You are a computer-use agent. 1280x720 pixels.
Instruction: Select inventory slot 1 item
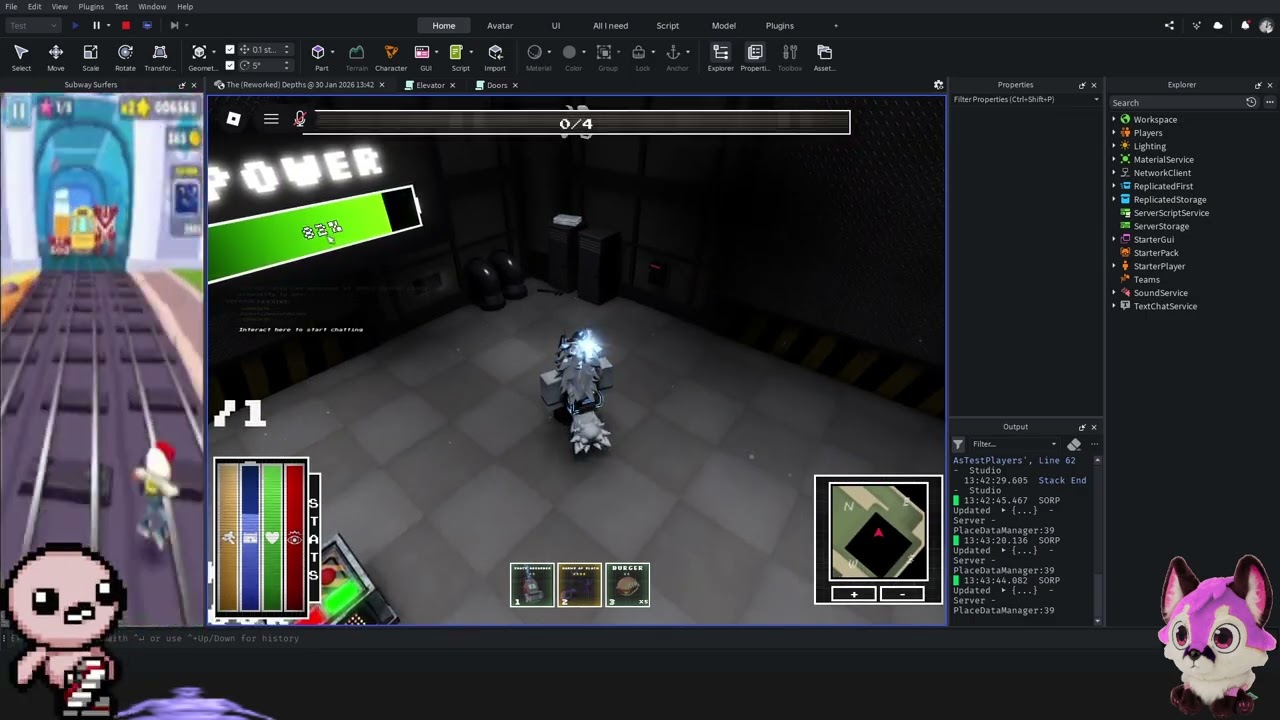[532, 585]
